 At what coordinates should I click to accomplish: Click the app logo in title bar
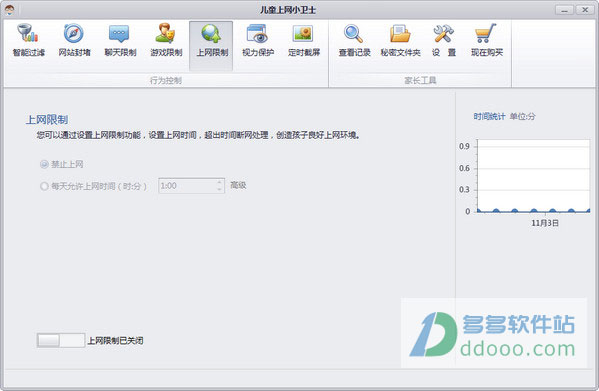coord(9,10)
